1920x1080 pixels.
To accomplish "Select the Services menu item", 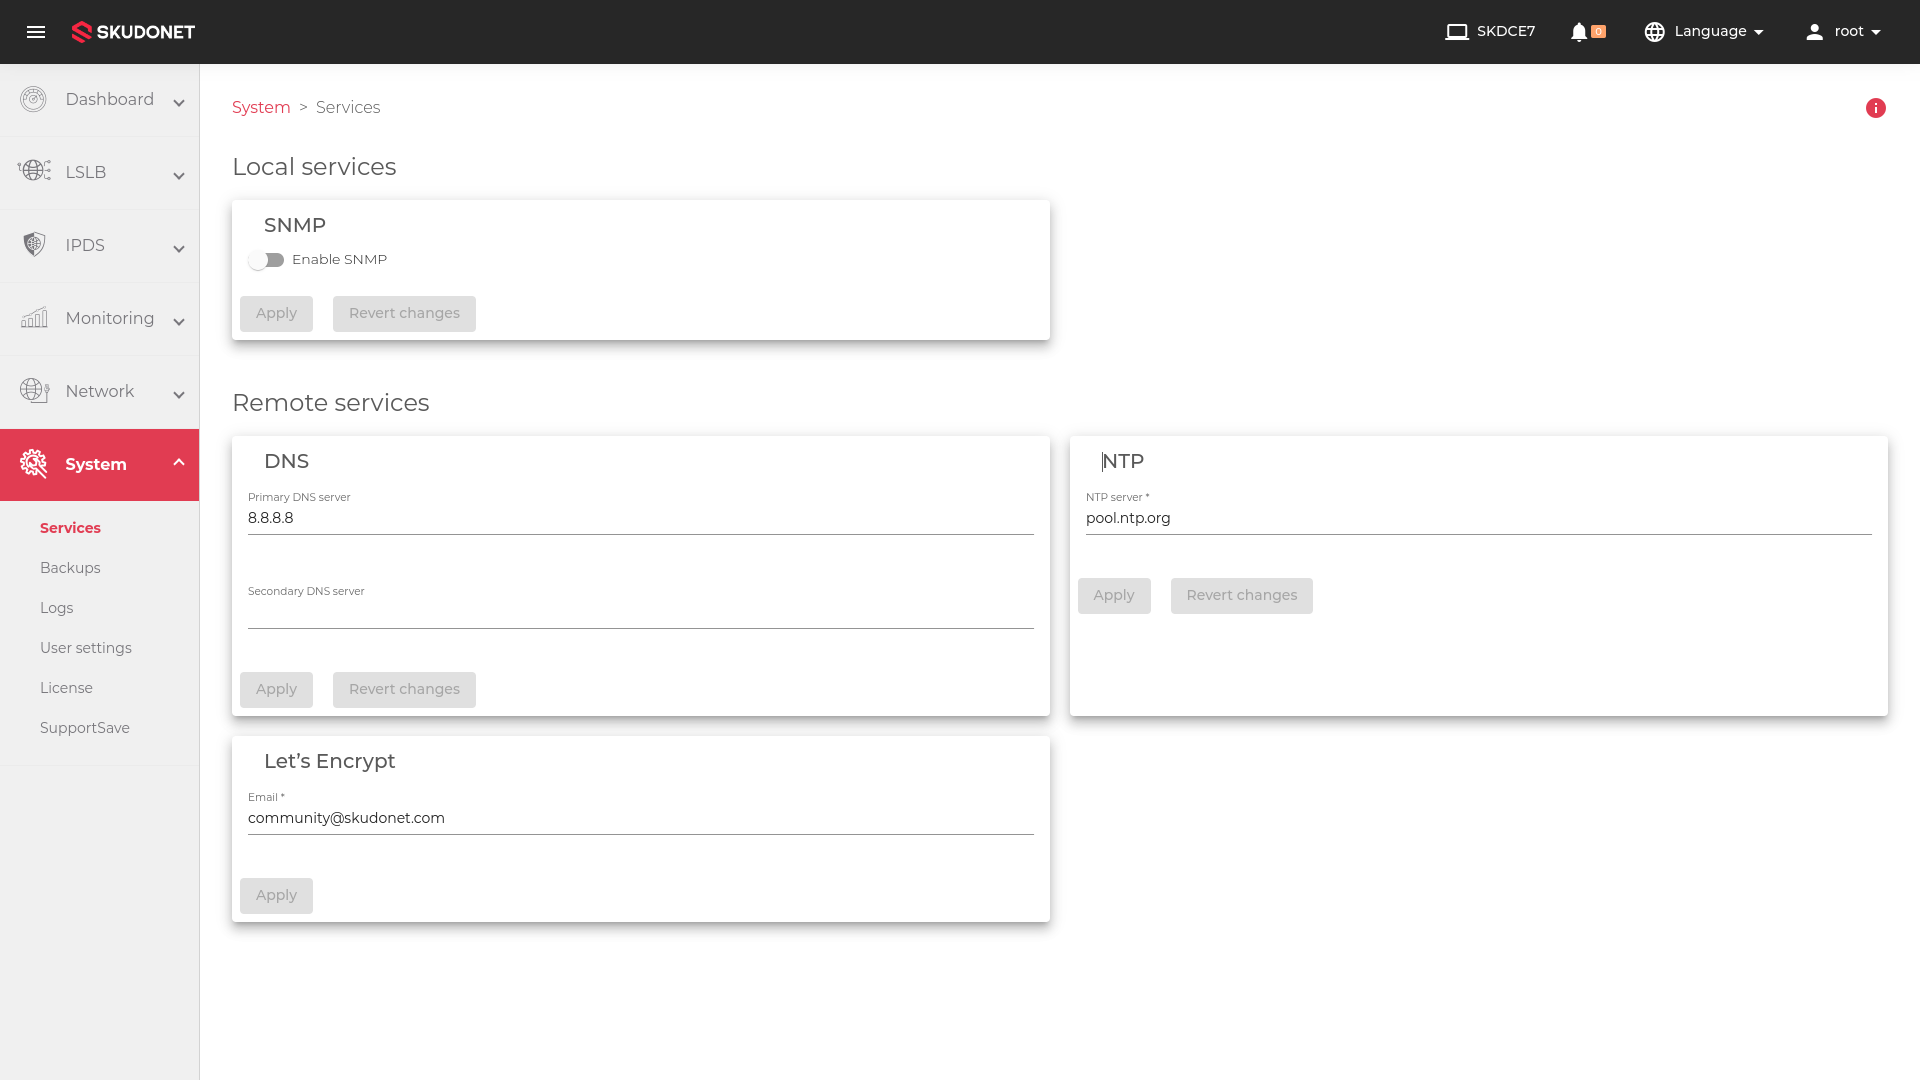I will (x=70, y=527).
